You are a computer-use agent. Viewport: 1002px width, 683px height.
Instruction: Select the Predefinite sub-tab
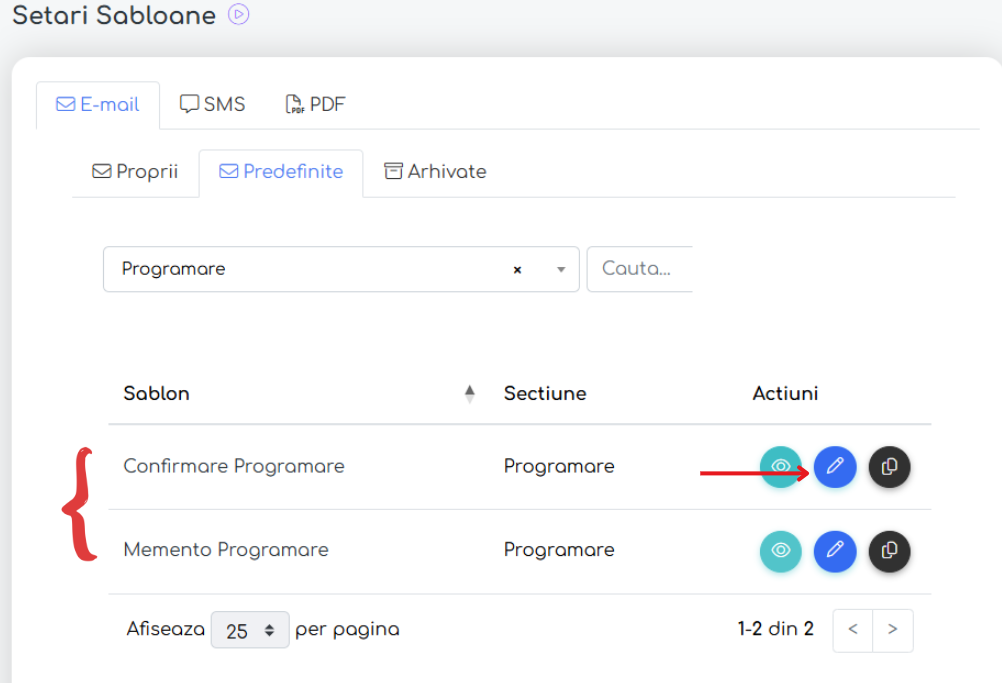[281, 172]
